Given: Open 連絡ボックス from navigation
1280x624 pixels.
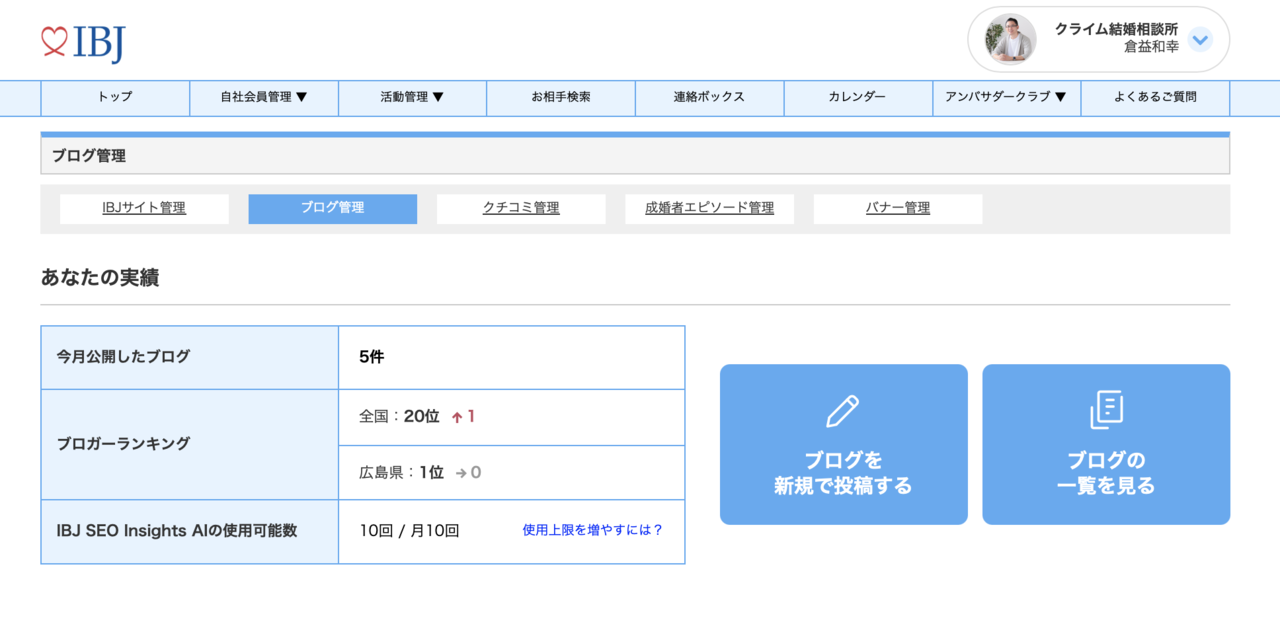Looking at the screenshot, I should tap(709, 97).
